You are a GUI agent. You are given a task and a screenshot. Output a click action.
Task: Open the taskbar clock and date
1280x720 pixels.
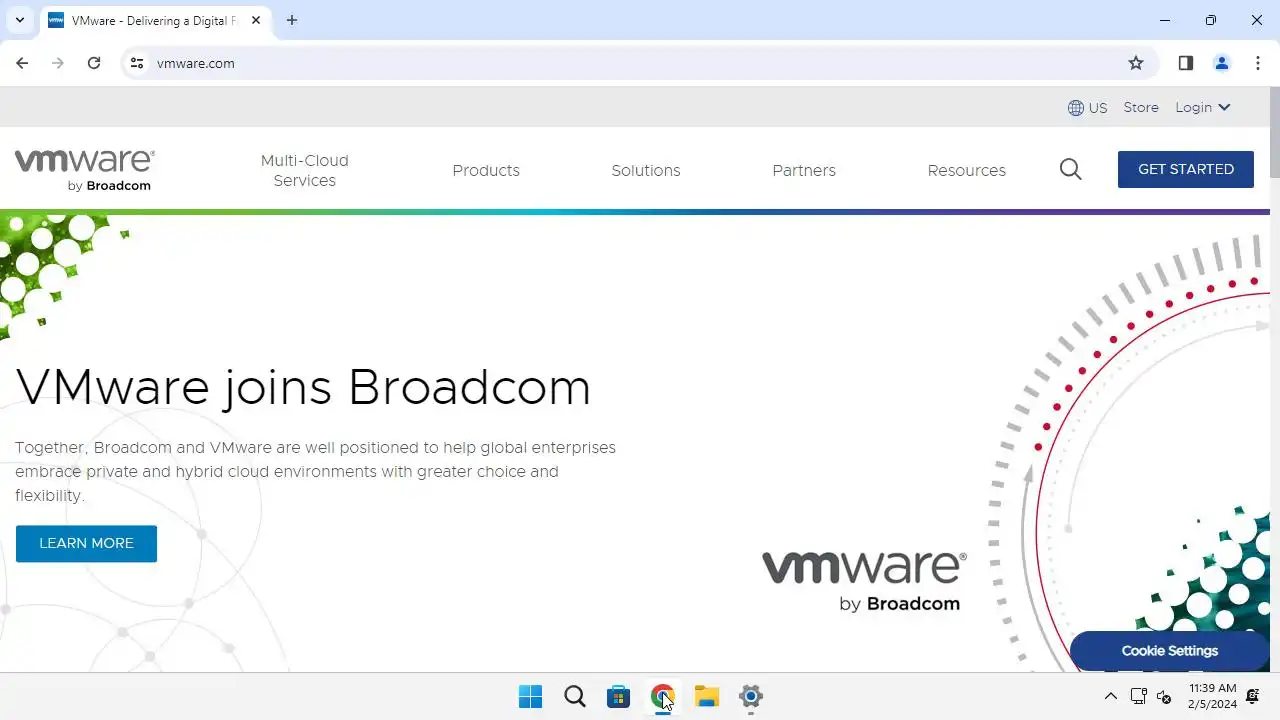click(1212, 697)
